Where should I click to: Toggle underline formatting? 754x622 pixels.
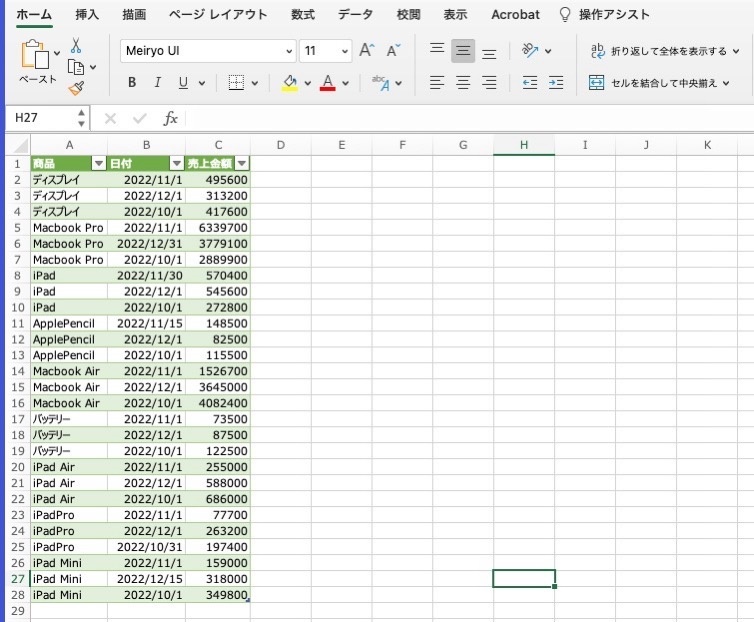pos(183,83)
